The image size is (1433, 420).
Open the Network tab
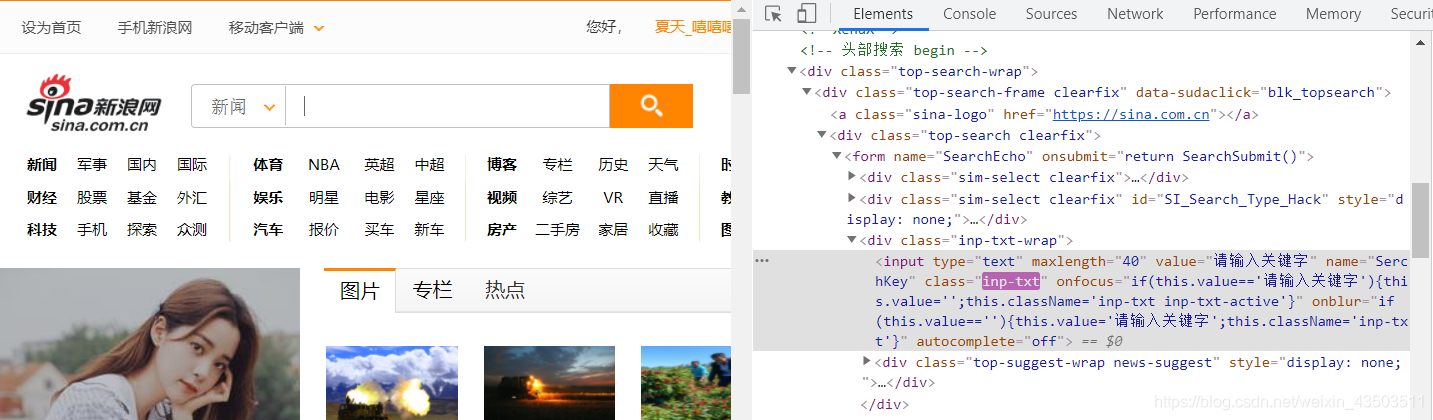pos(1135,14)
